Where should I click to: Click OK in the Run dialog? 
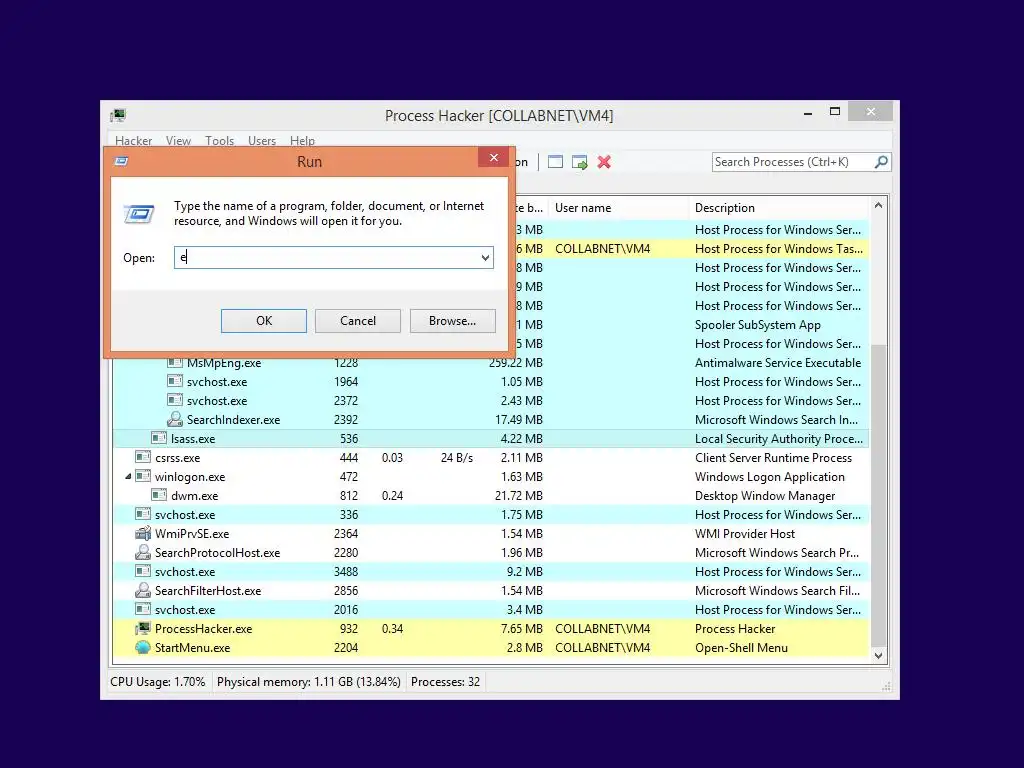coord(264,321)
